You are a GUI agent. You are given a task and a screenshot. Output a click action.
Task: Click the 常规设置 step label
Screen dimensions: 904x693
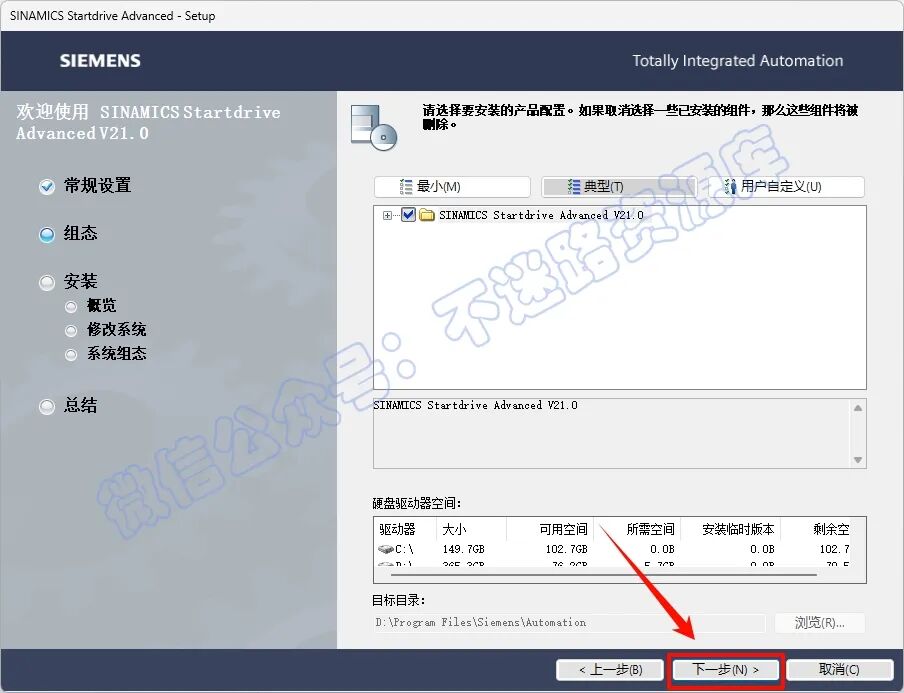pyautogui.click(x=97, y=186)
